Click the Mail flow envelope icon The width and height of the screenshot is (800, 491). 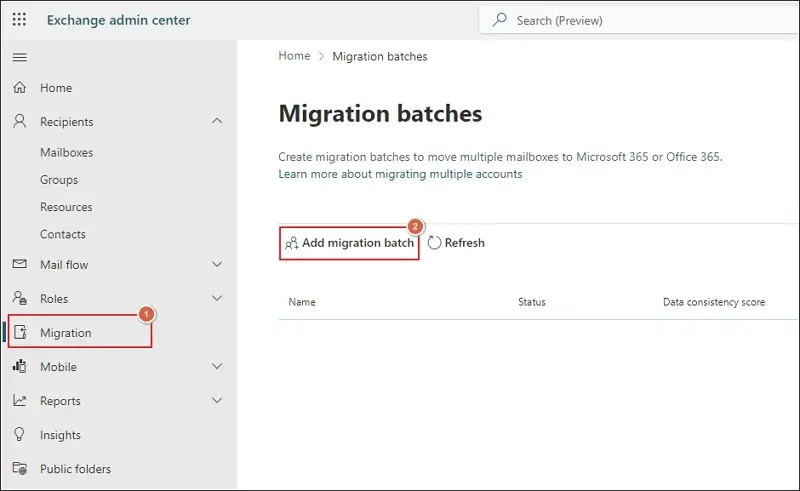tap(19, 264)
